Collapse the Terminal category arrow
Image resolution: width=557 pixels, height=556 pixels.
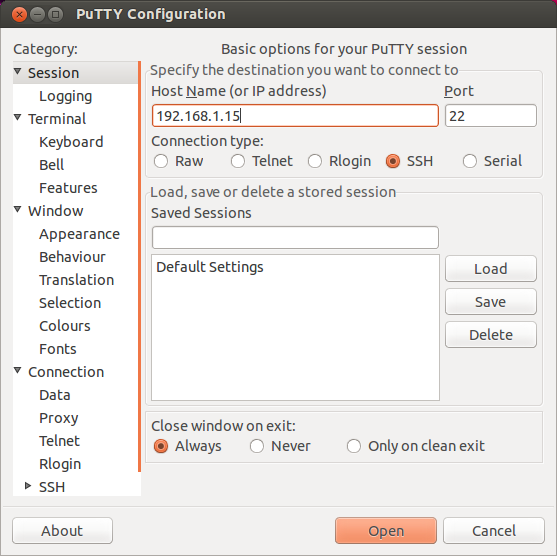(x=18, y=117)
